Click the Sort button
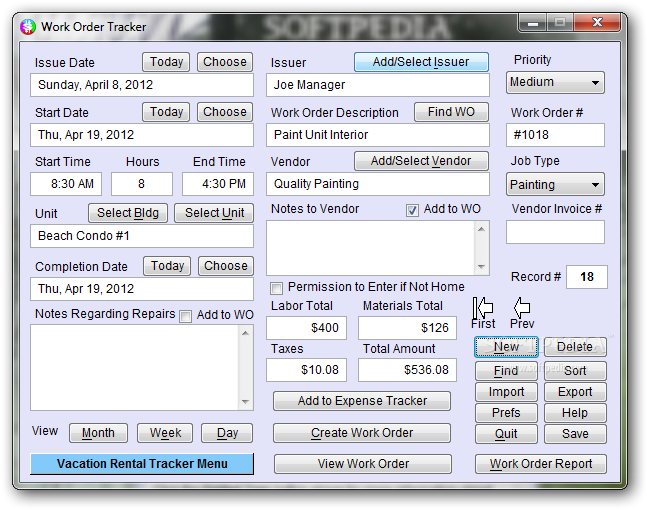The width and height of the screenshot is (648, 510). point(575,371)
